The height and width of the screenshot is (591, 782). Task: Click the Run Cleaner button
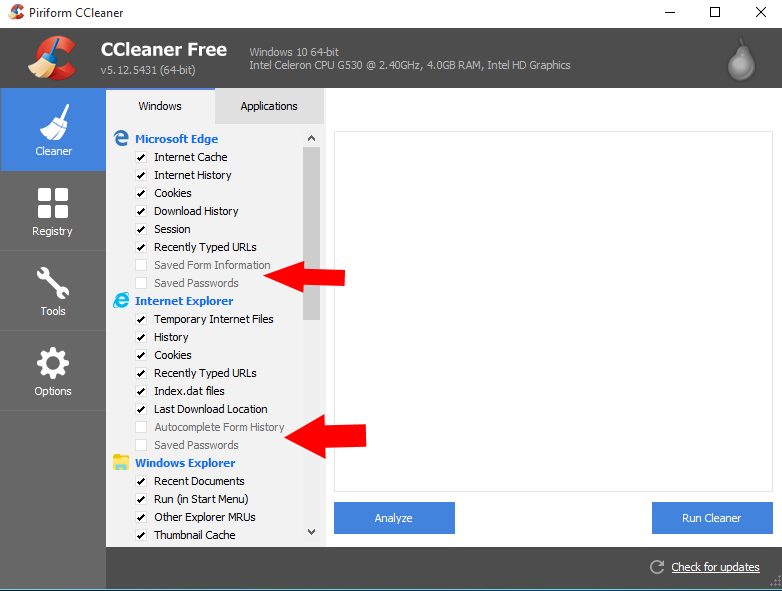point(711,518)
